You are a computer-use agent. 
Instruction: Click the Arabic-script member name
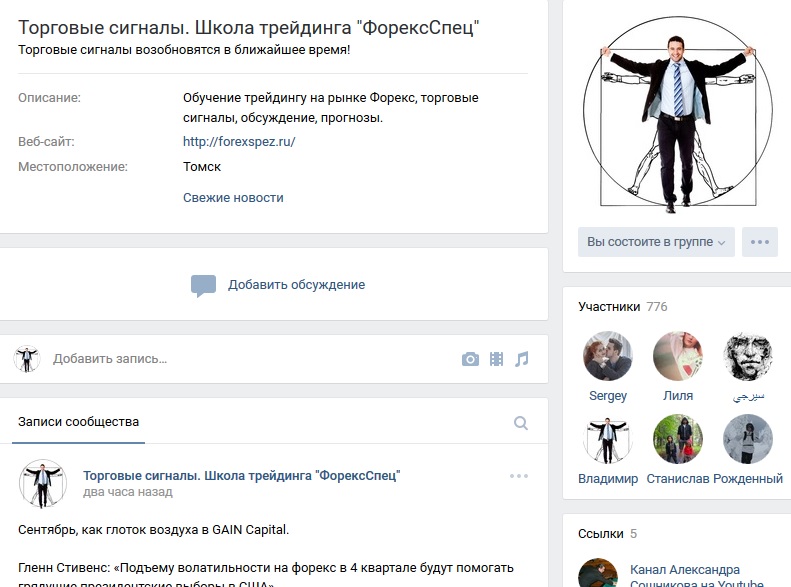[x=748, y=396]
